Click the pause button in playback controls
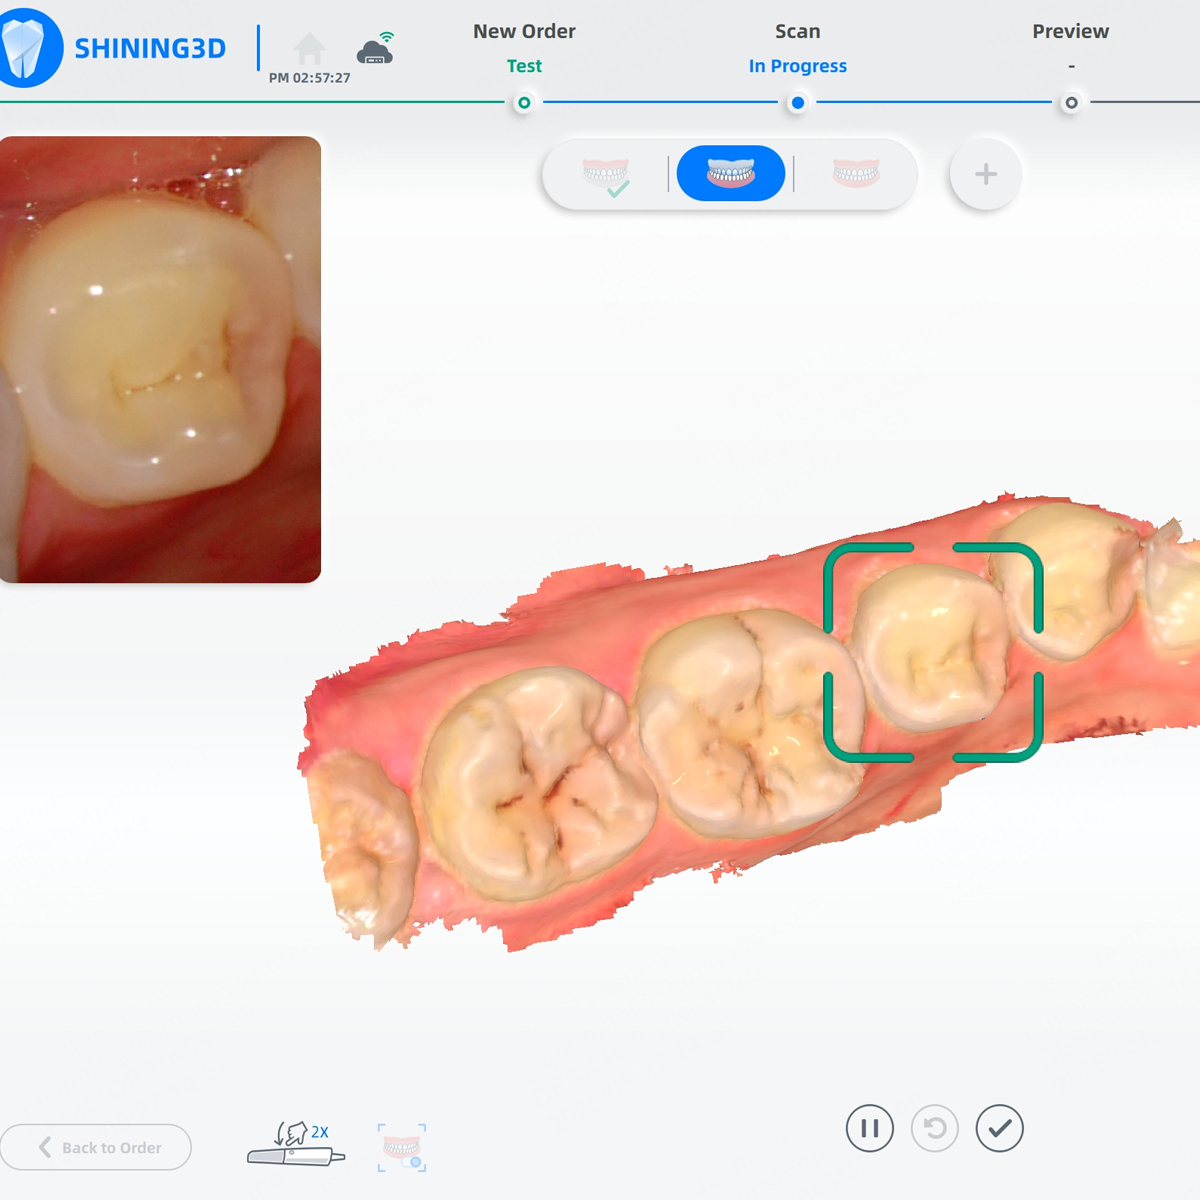Image resolution: width=1200 pixels, height=1200 pixels. pyautogui.click(x=869, y=1128)
